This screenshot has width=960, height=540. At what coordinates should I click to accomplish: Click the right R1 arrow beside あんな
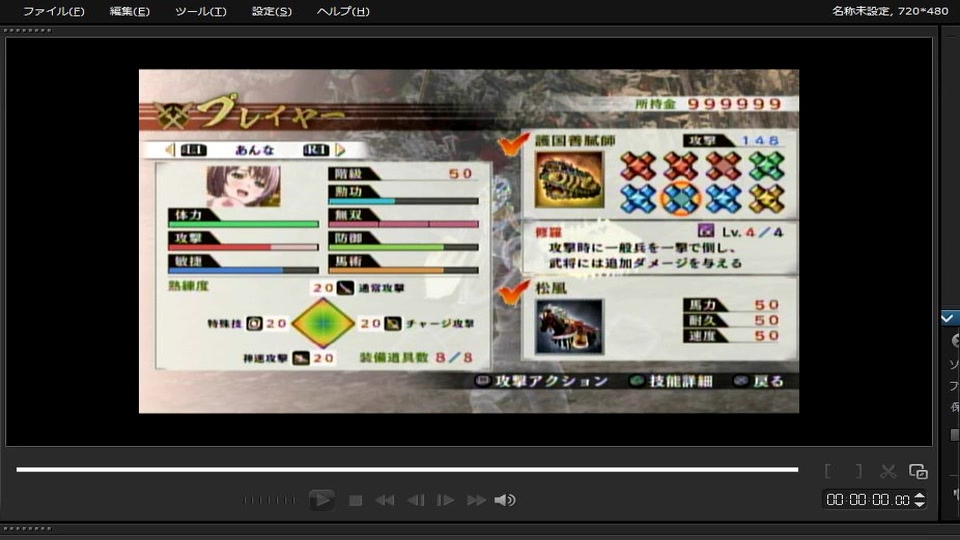tap(341, 149)
